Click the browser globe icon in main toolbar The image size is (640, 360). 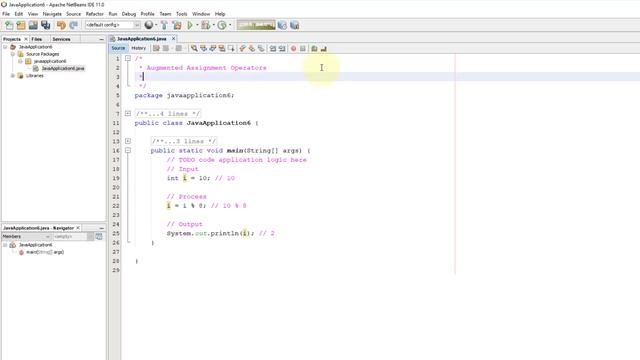click(x=149, y=25)
